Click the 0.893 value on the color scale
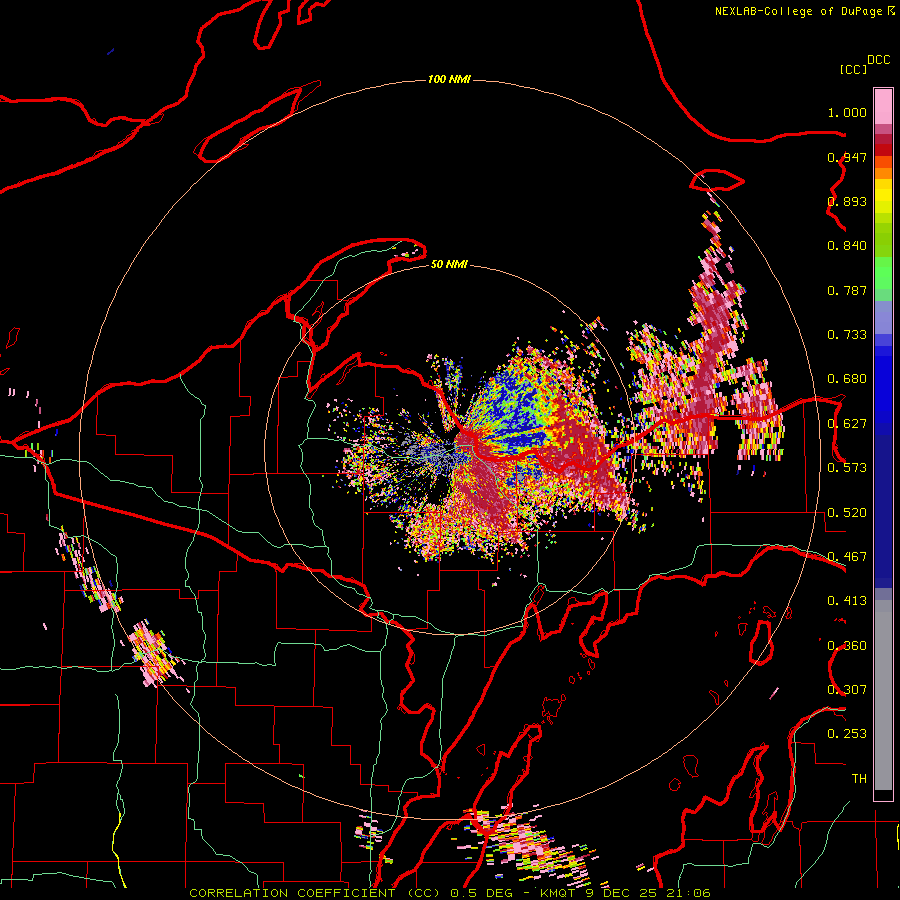This screenshot has height=900, width=900. tap(847, 201)
